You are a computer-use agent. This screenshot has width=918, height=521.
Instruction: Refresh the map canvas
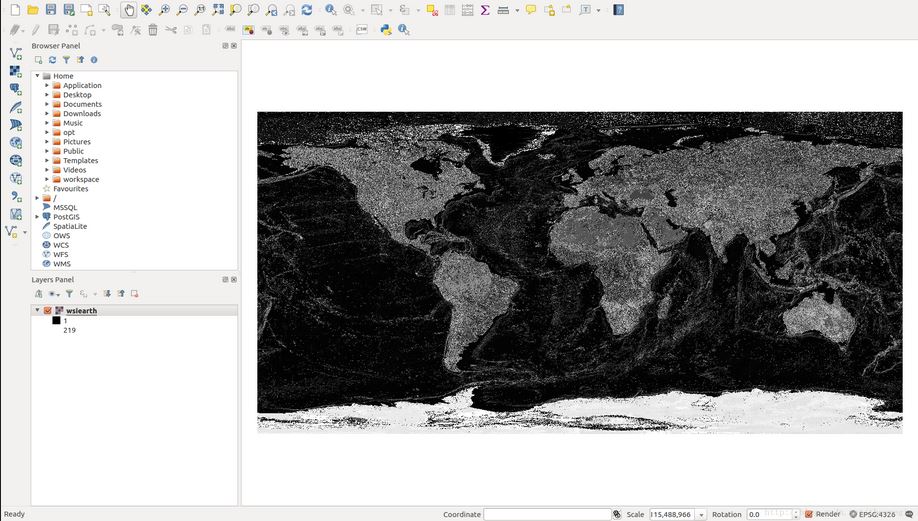[307, 10]
